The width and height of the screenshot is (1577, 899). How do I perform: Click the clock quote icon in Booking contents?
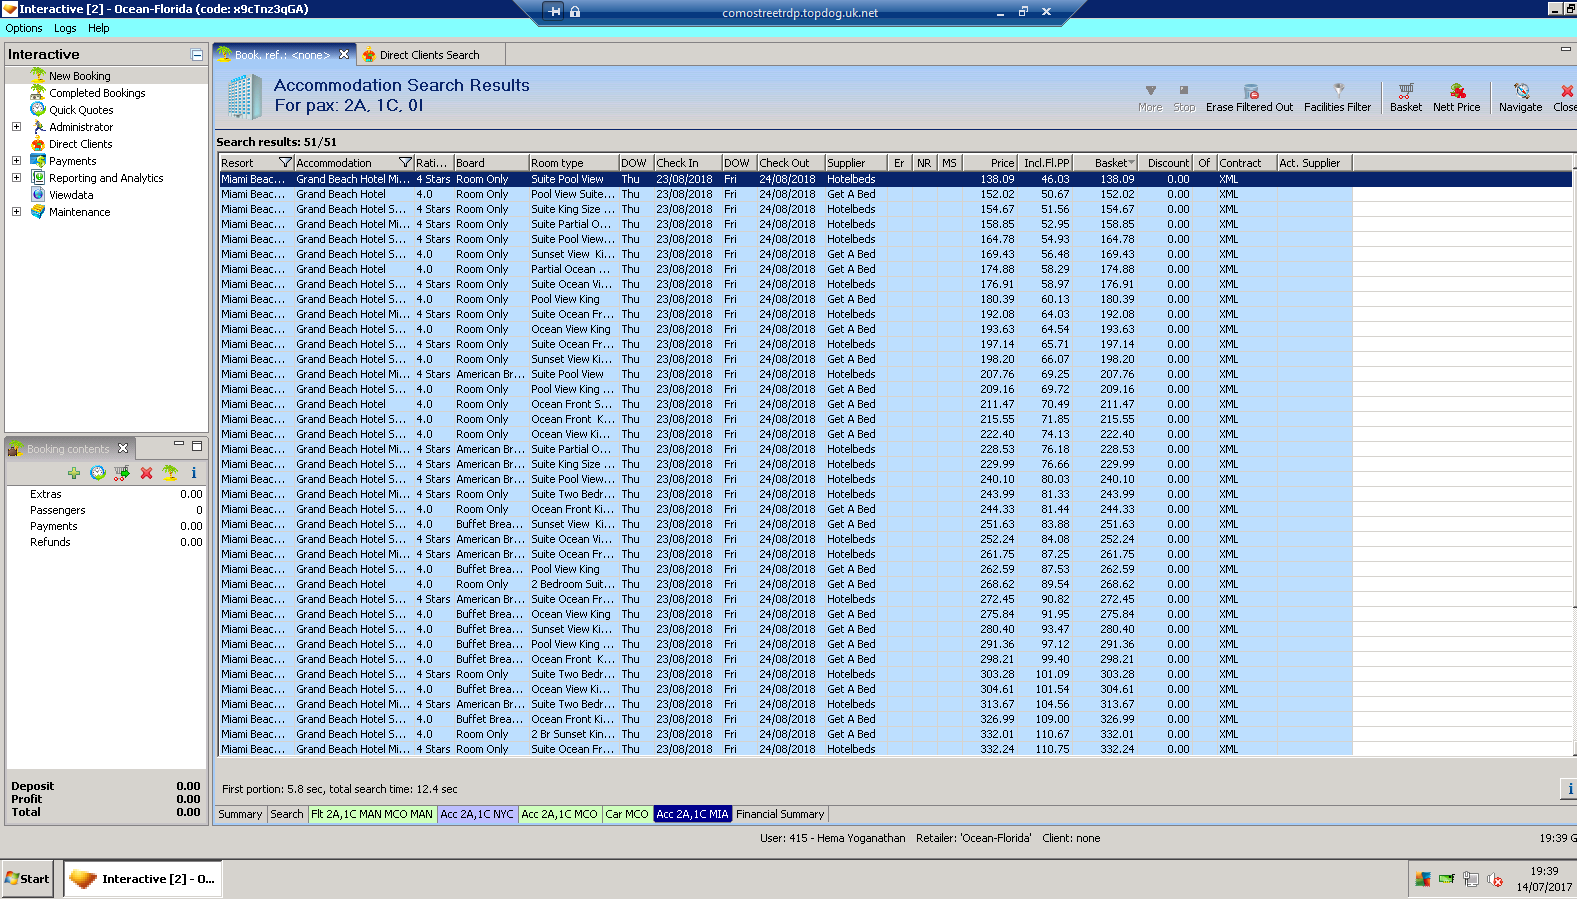pos(97,473)
